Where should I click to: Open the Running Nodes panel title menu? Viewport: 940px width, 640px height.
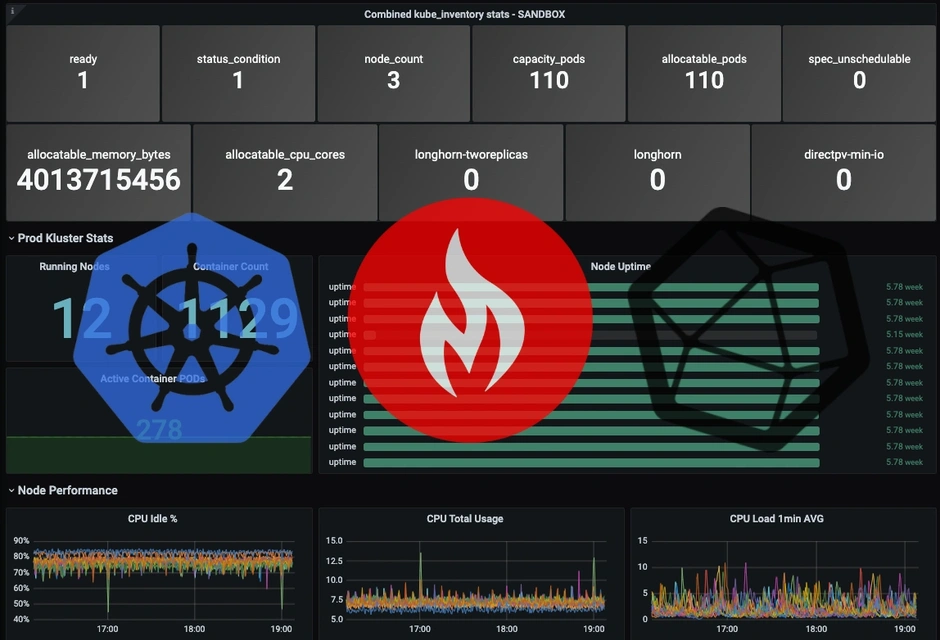(x=74, y=267)
